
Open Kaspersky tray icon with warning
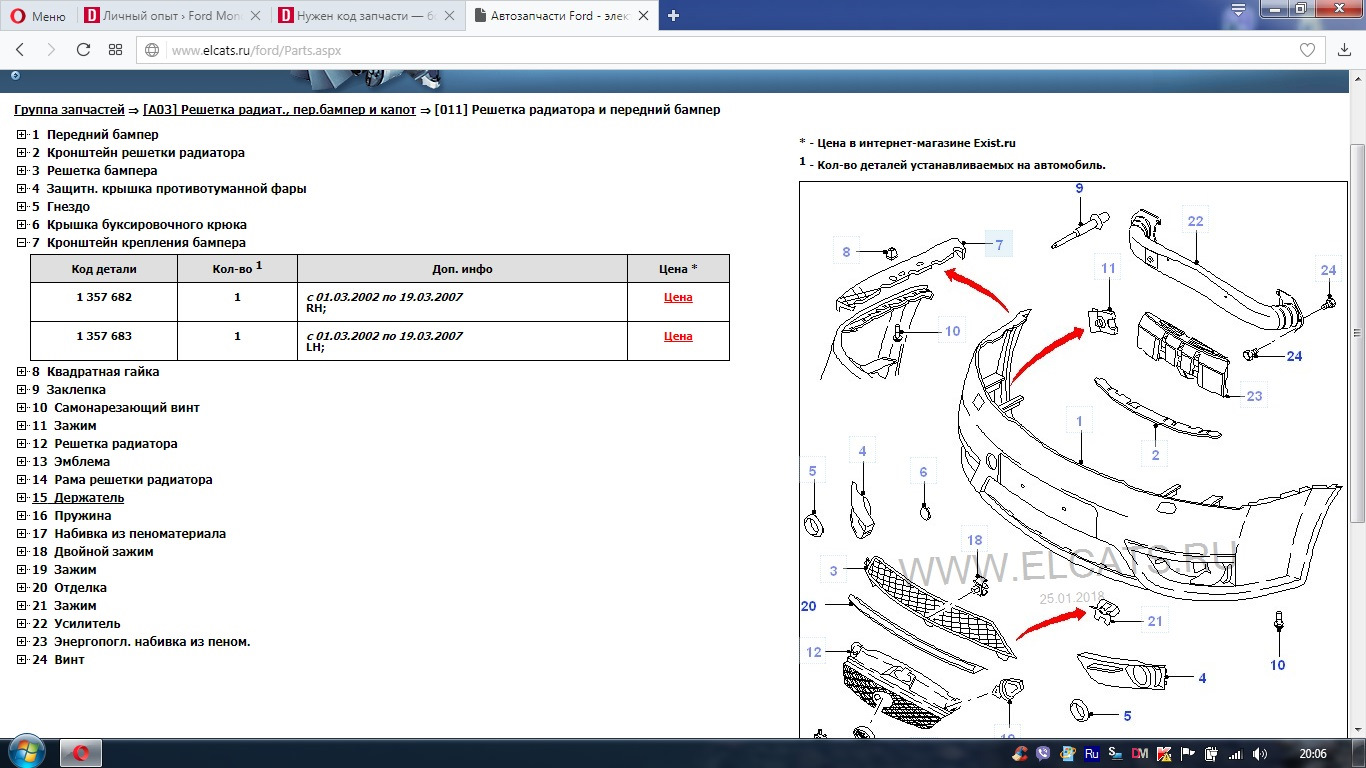click(x=1163, y=754)
